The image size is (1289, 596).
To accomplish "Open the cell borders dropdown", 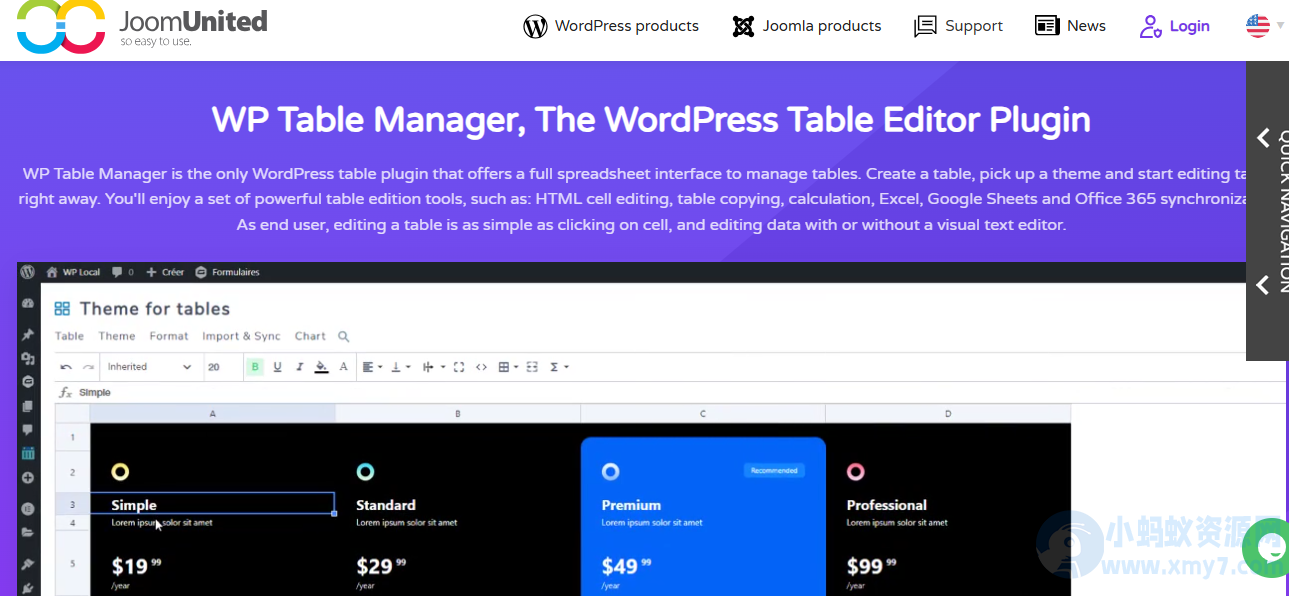I will (x=508, y=367).
